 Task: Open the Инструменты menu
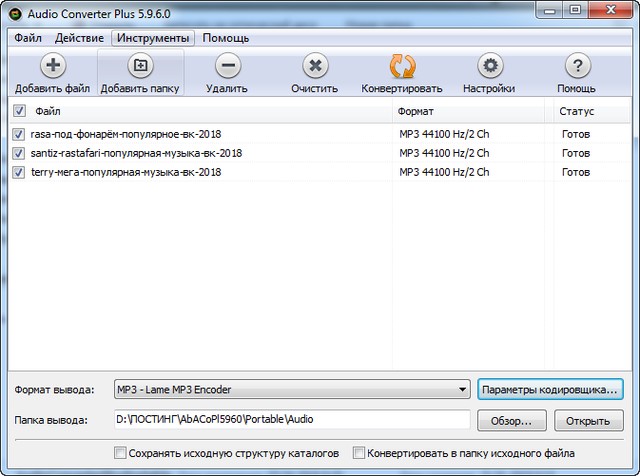coord(153,38)
